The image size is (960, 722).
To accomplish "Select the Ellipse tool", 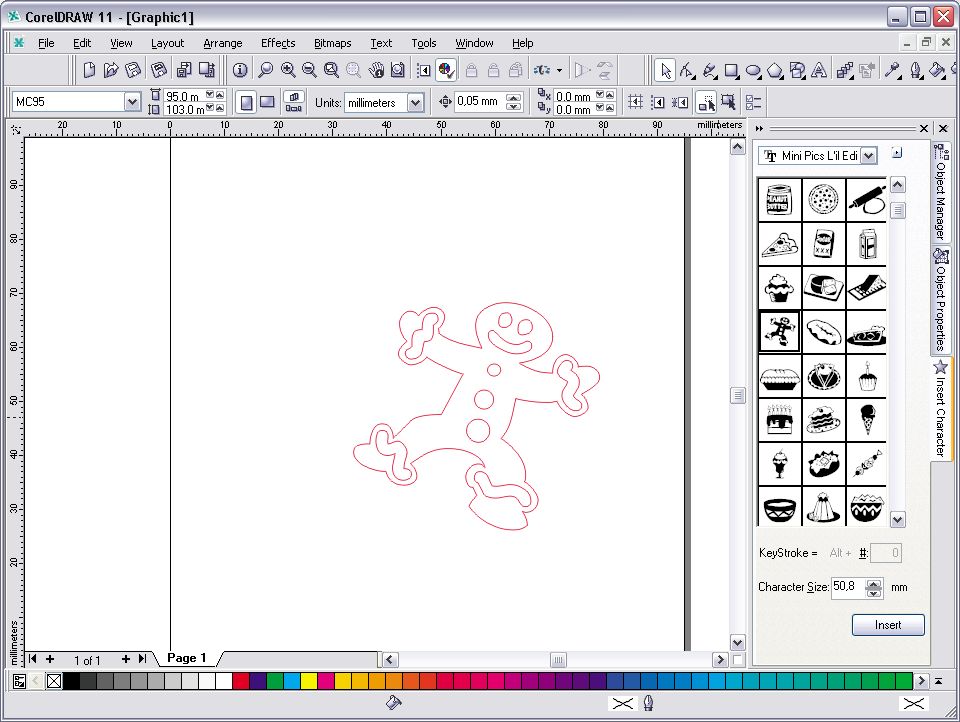I will (754, 70).
